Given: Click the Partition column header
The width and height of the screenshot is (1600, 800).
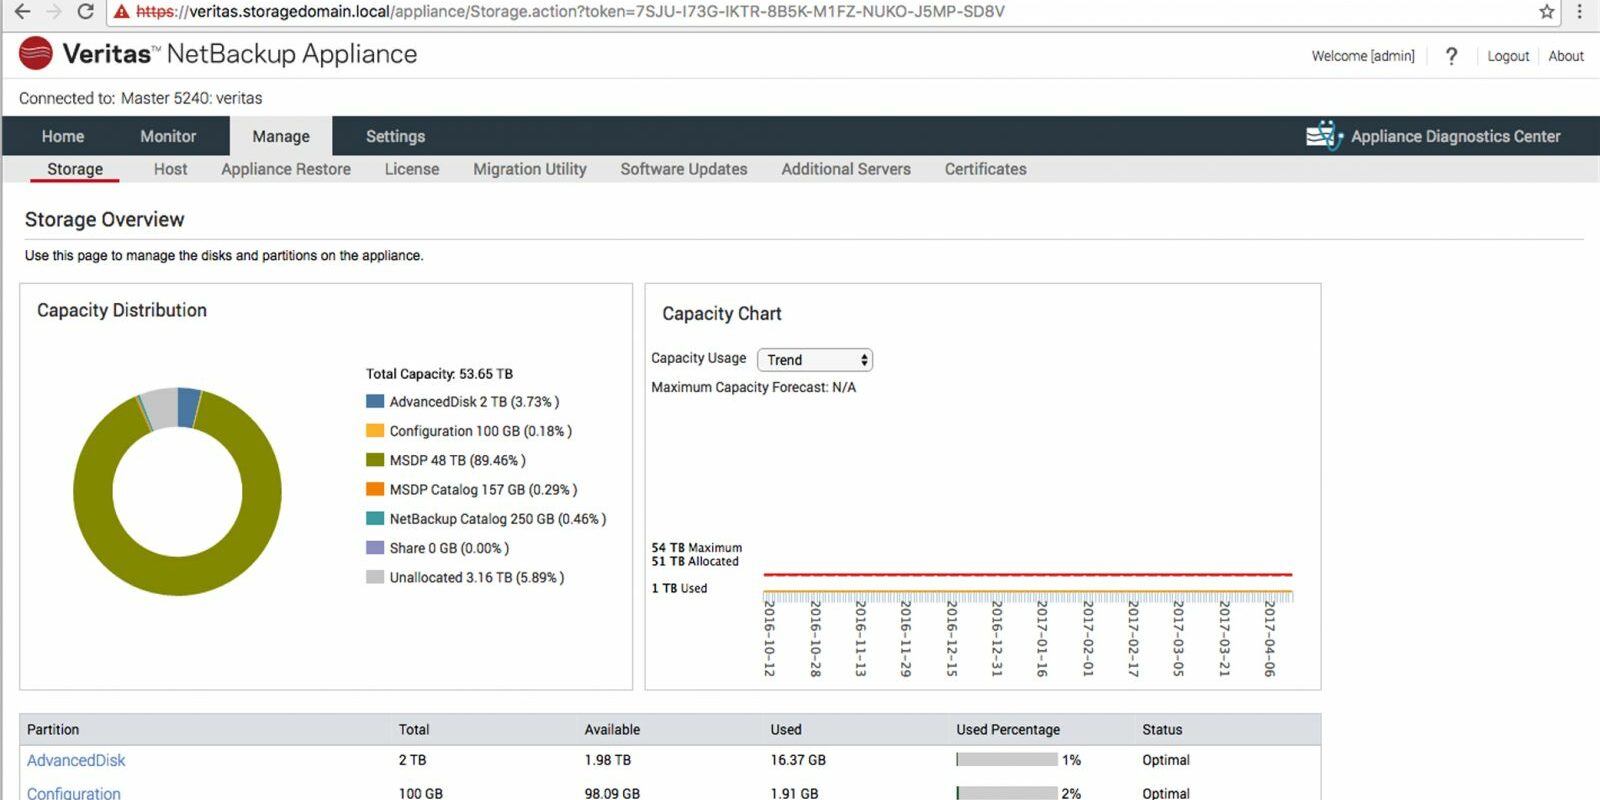Looking at the screenshot, I should pyautogui.click(x=53, y=730).
